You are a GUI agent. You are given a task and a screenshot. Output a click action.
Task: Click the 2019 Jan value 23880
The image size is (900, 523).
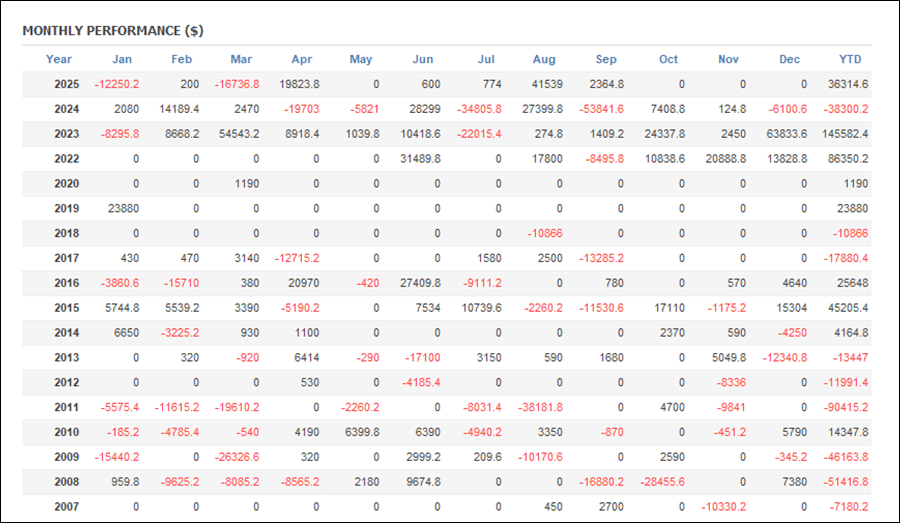[123, 208]
